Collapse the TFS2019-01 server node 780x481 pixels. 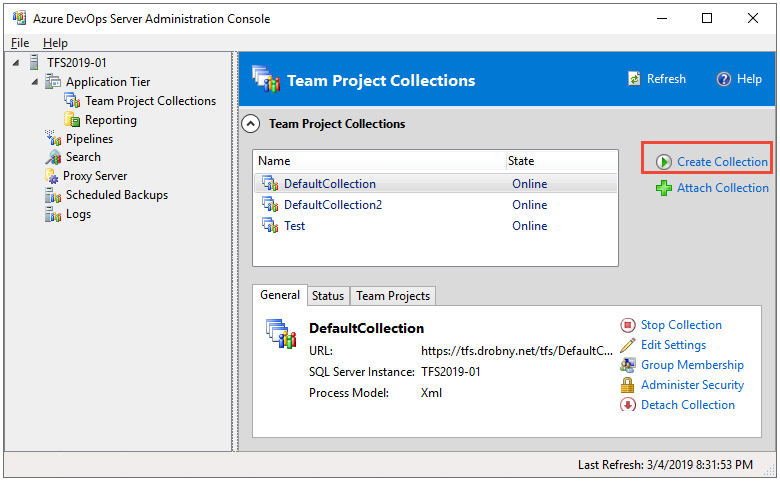(x=16, y=63)
